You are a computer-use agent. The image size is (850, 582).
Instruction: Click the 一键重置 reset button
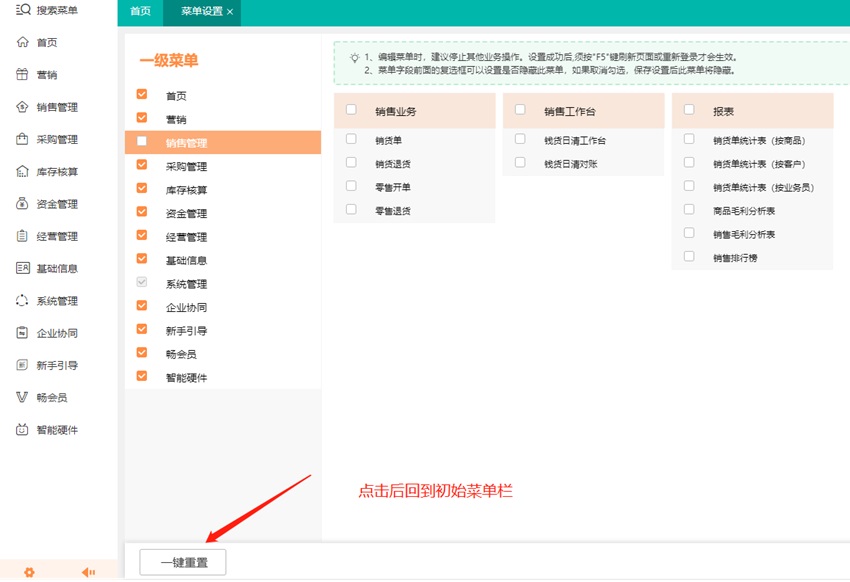(x=183, y=563)
